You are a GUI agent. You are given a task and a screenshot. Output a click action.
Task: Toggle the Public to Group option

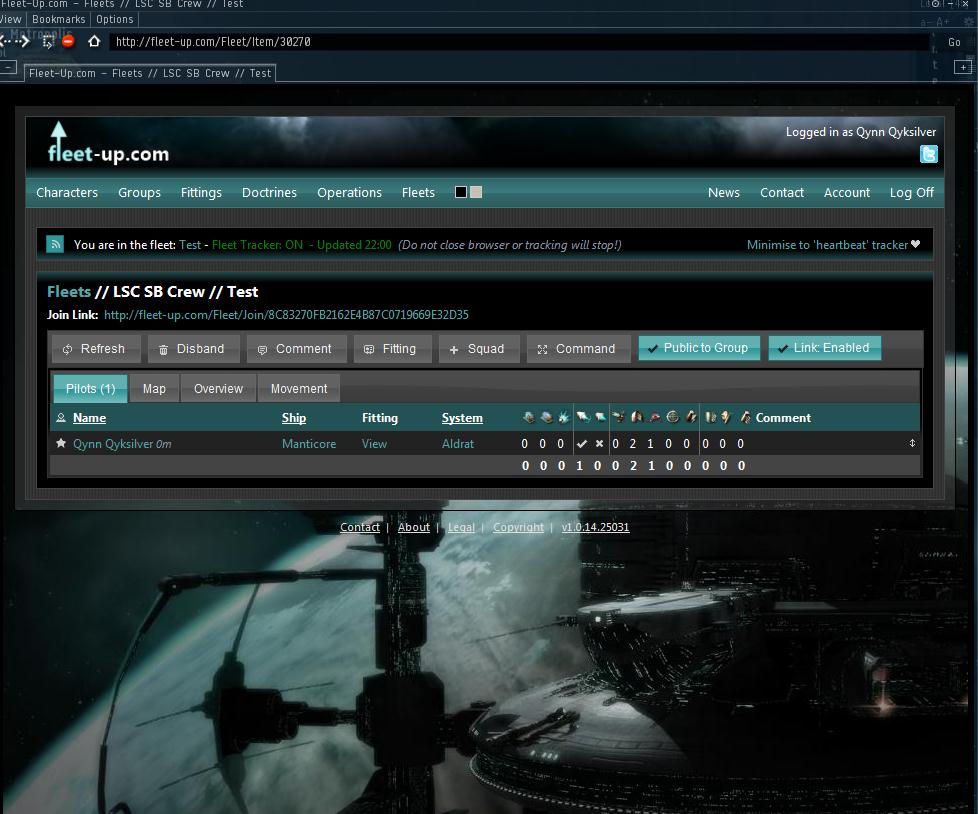pos(699,348)
